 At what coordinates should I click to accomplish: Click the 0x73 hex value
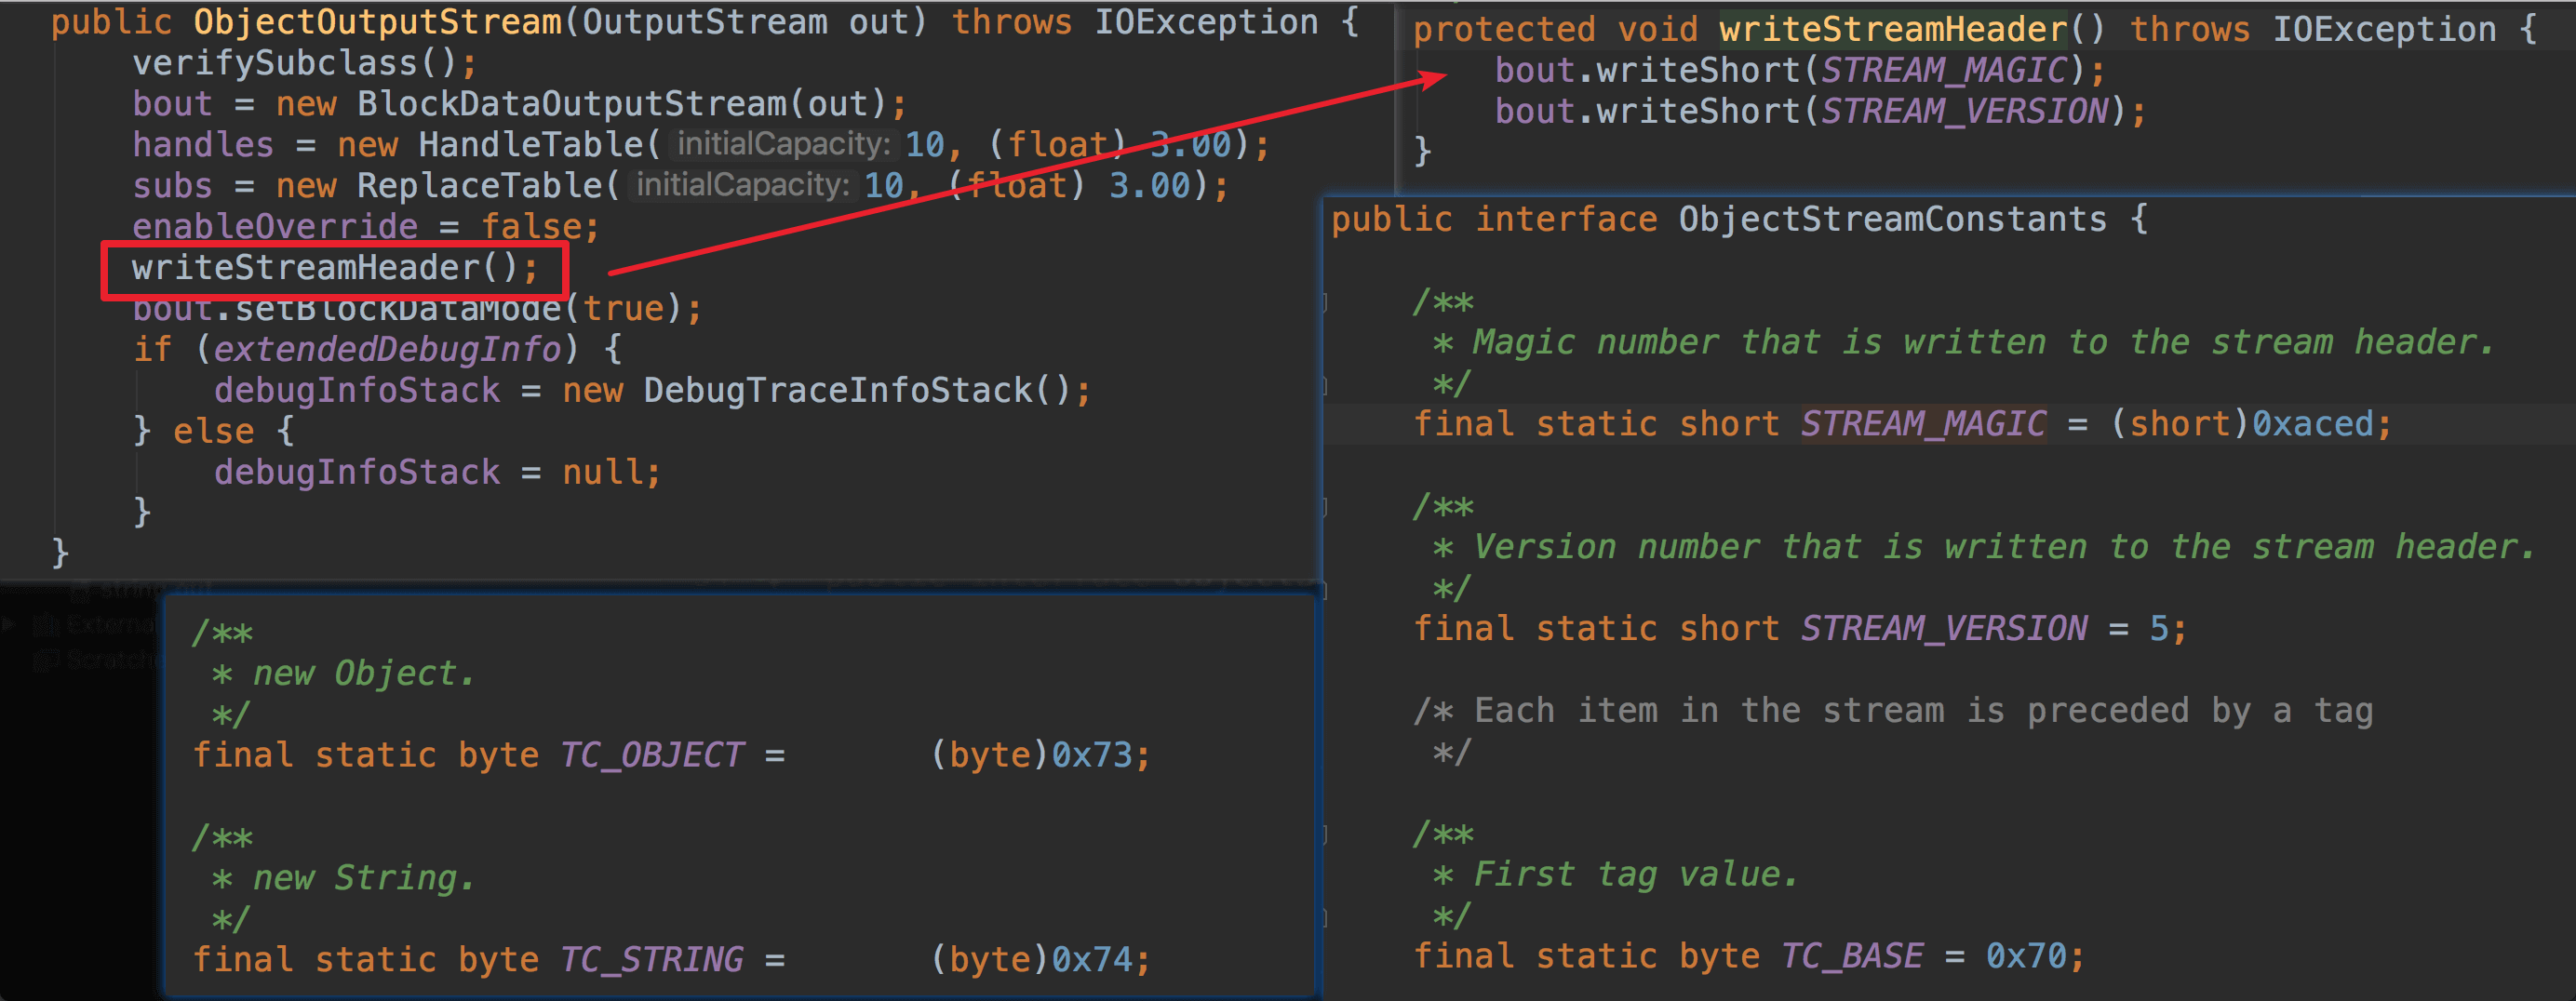tap(1091, 755)
